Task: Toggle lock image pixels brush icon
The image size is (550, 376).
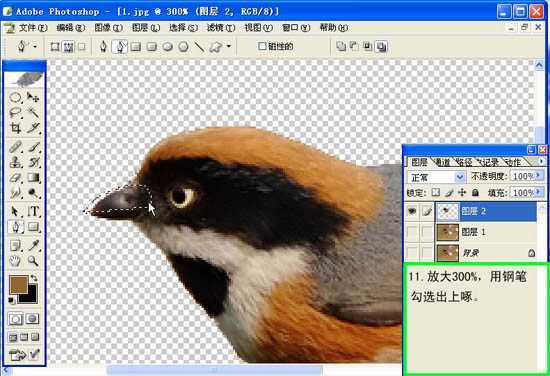Action: (x=449, y=192)
